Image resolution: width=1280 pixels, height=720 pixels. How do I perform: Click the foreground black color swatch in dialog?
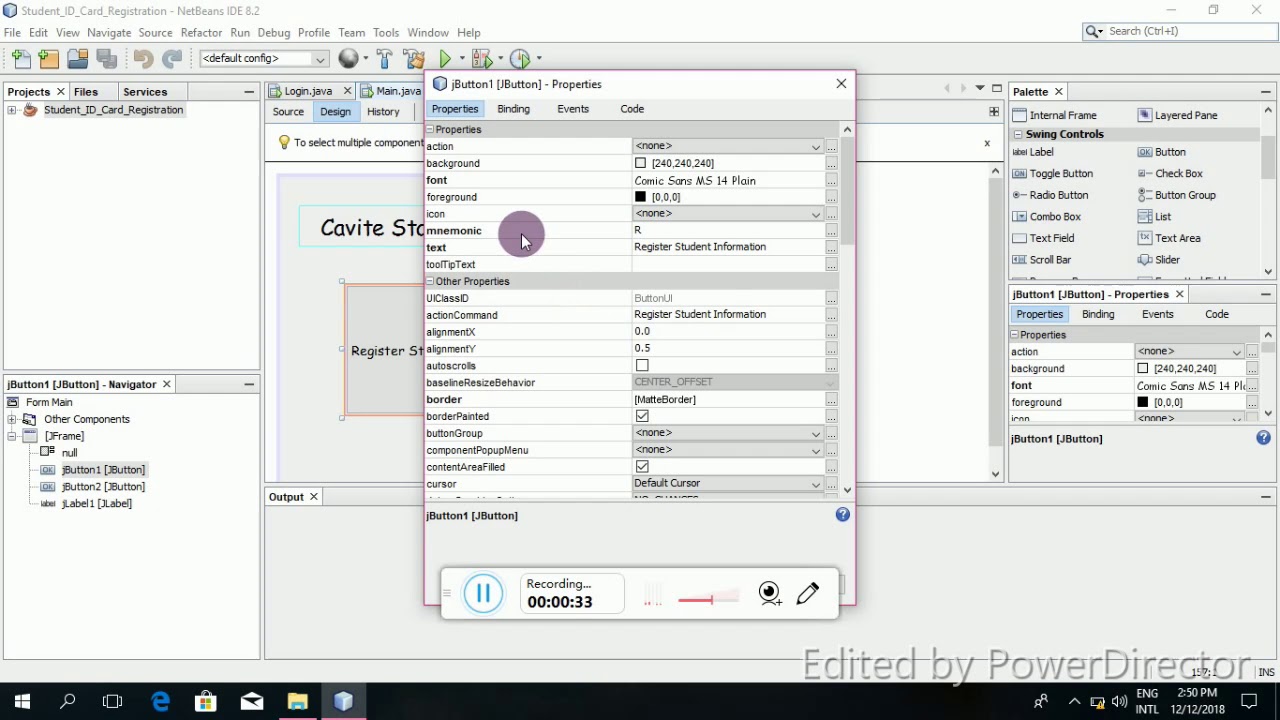[x=640, y=197]
